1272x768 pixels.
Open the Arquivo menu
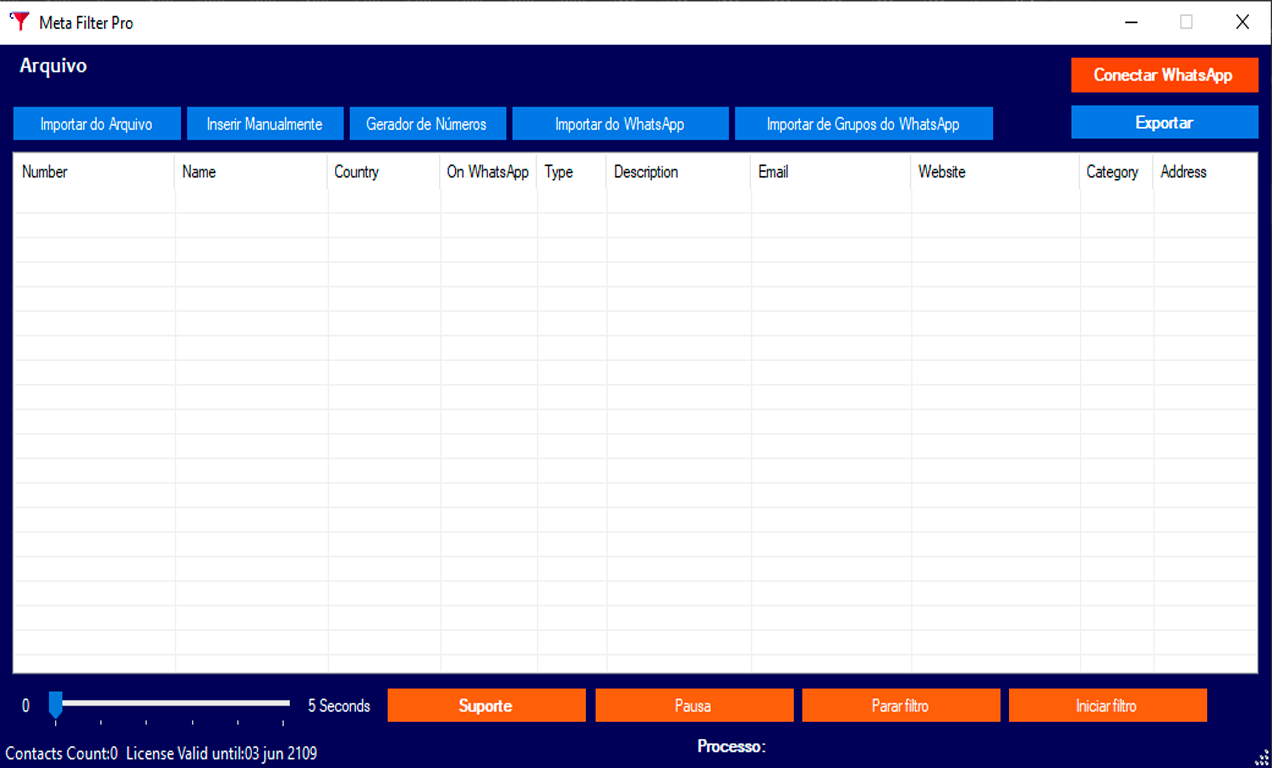click(53, 66)
